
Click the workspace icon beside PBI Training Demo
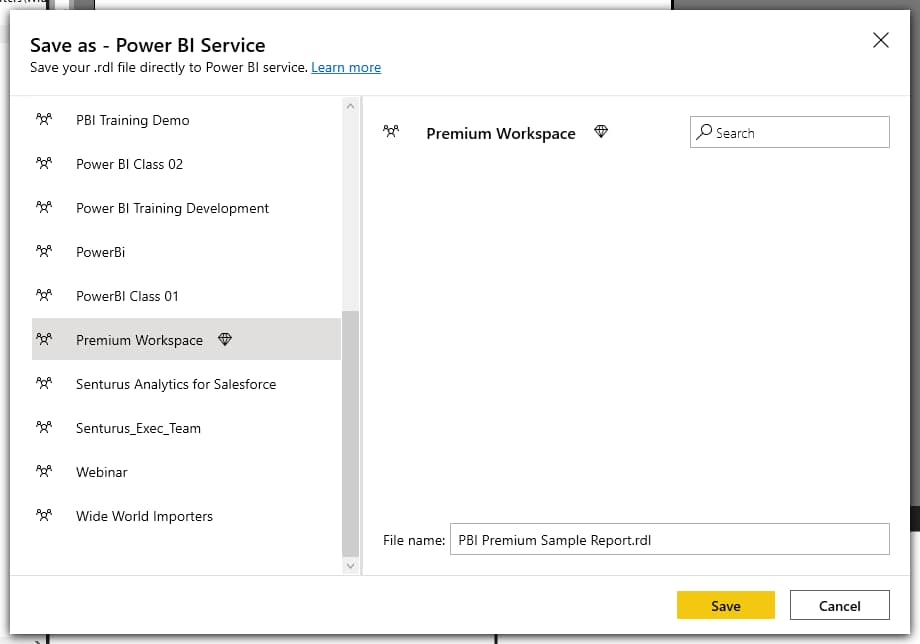coord(43,120)
